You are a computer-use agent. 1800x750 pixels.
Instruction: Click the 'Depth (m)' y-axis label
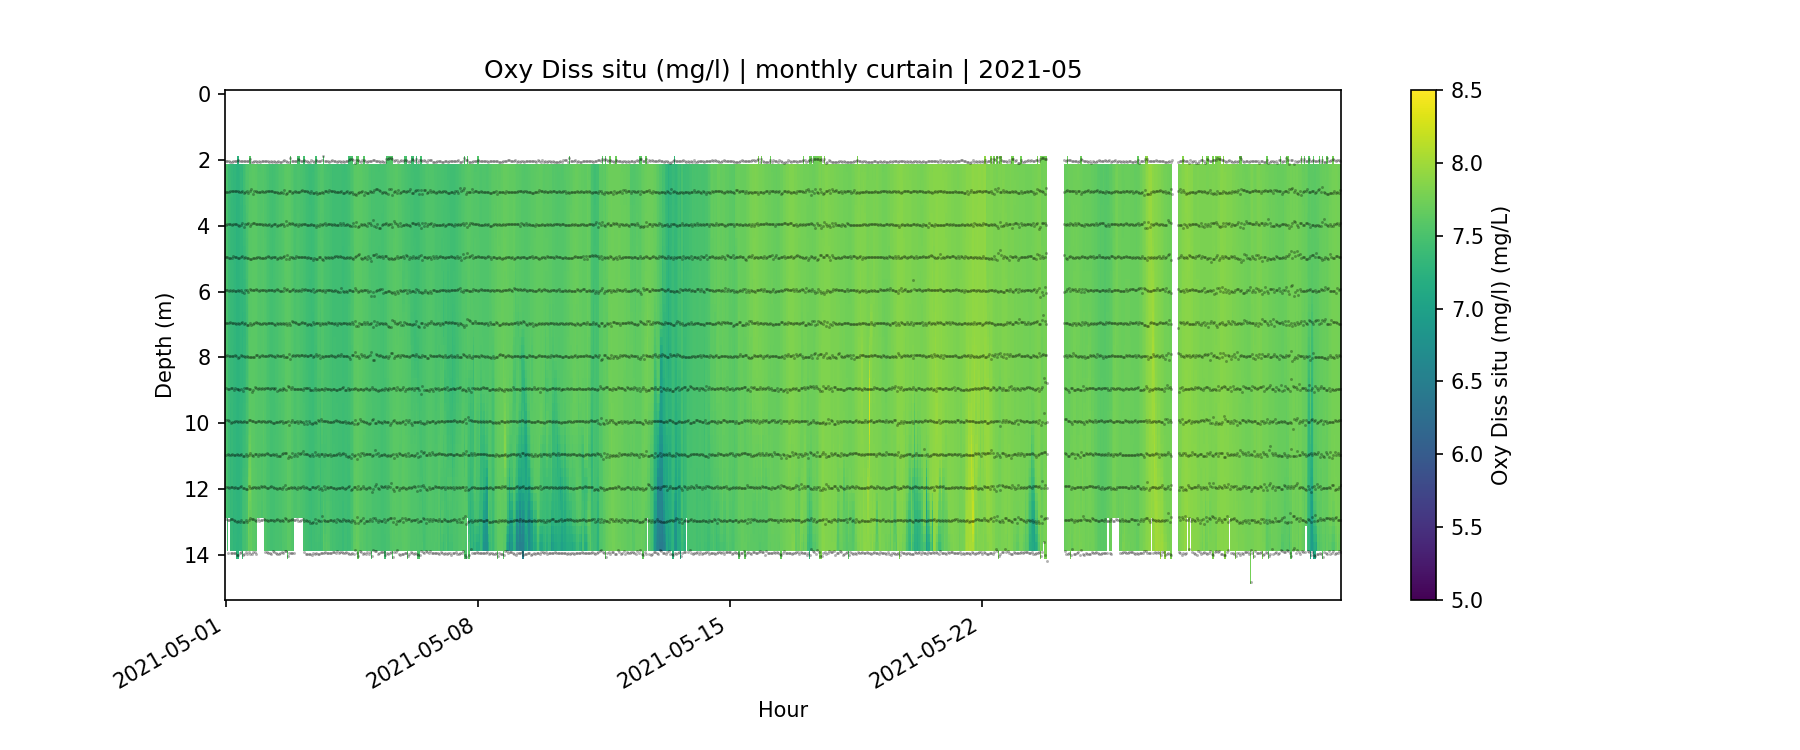[x=164, y=345]
